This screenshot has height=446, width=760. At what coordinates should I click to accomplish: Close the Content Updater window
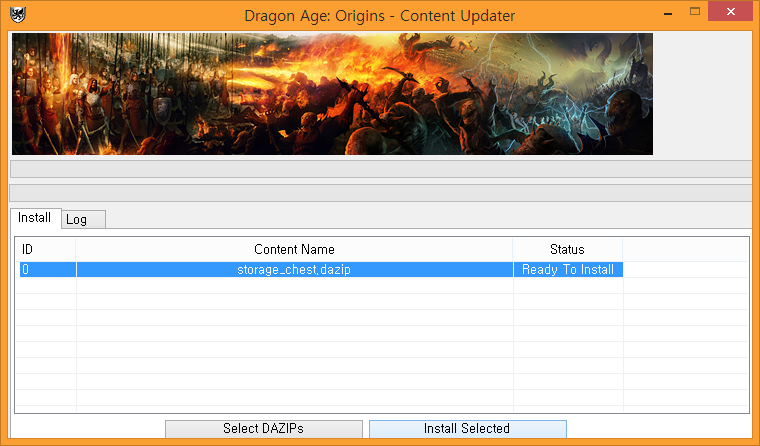tap(730, 12)
